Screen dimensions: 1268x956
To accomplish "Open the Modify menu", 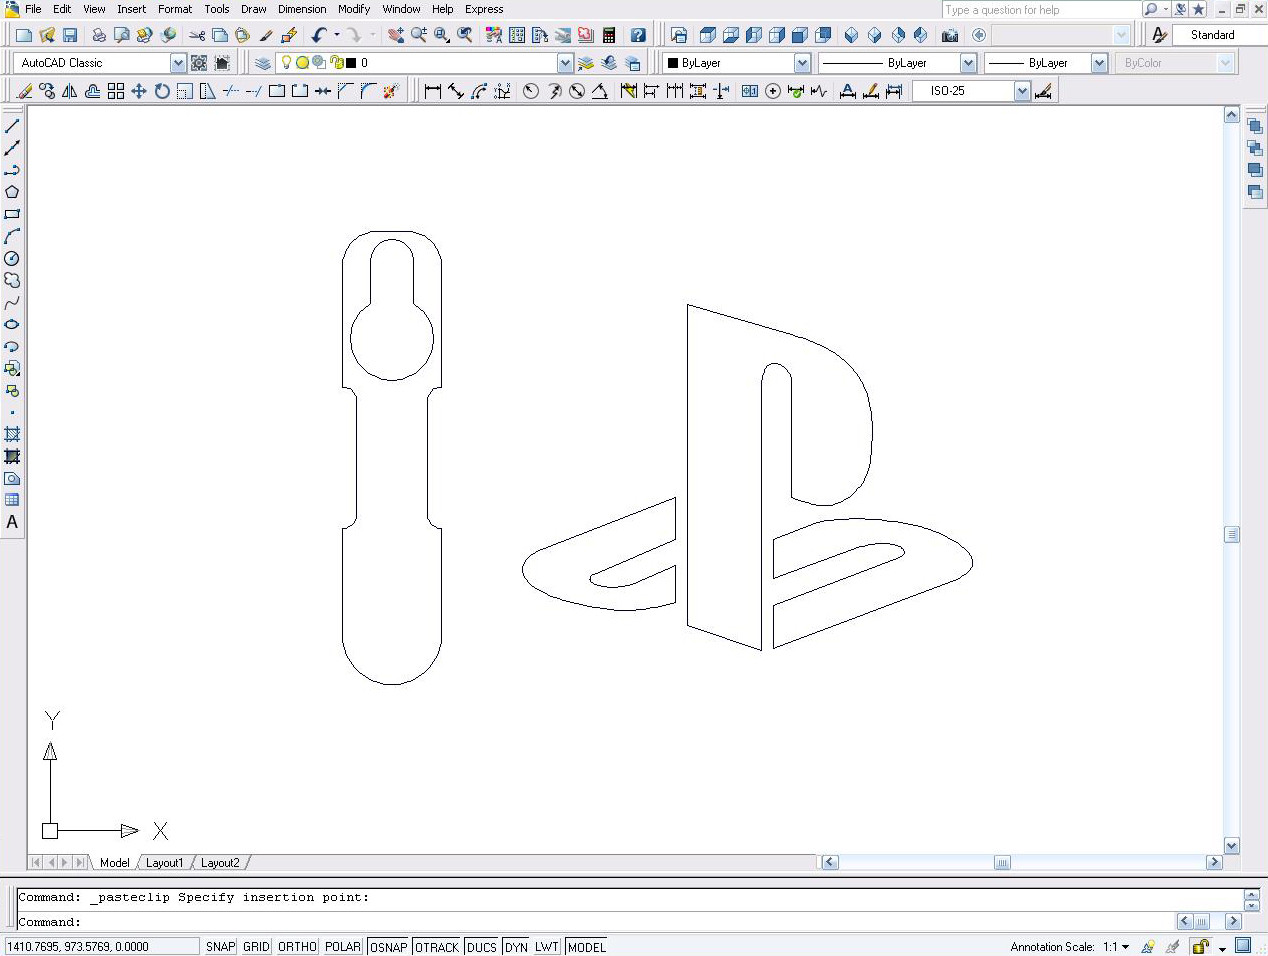I will pyautogui.click(x=354, y=9).
